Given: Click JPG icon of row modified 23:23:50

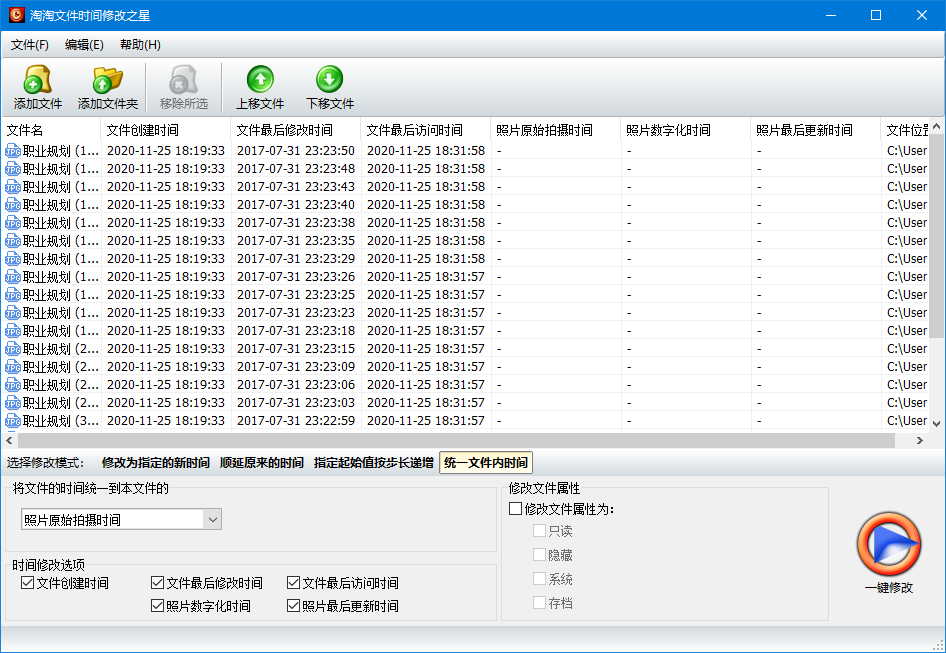Looking at the screenshot, I should pos(13,151).
